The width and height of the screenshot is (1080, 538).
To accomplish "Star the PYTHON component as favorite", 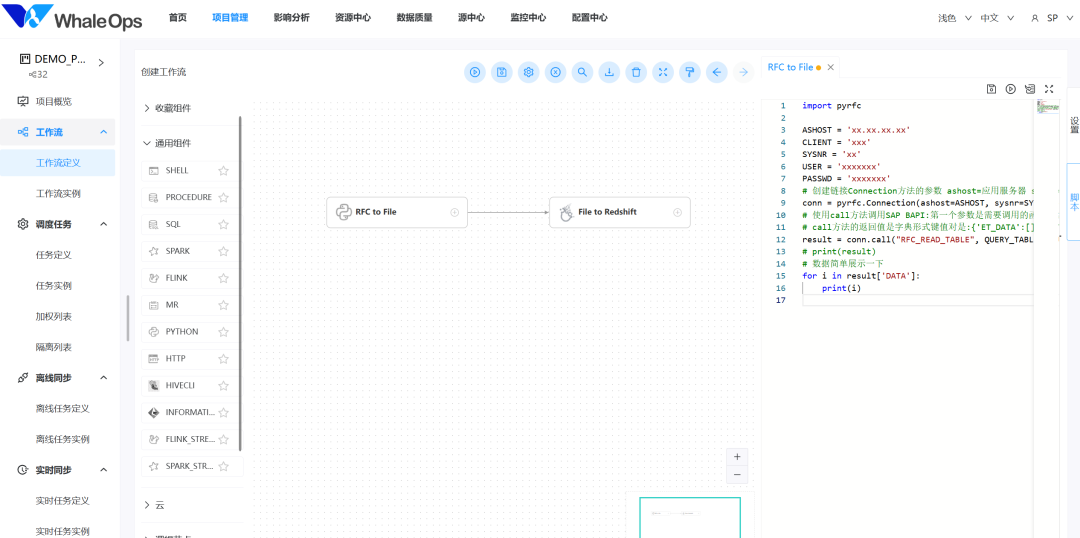I will click(223, 332).
